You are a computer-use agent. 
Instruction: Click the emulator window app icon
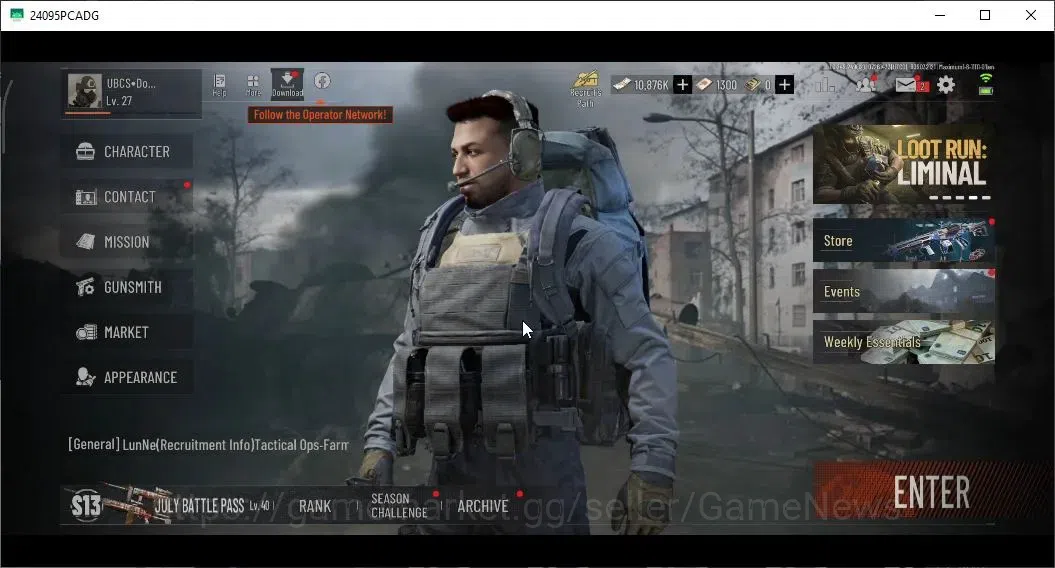17,15
